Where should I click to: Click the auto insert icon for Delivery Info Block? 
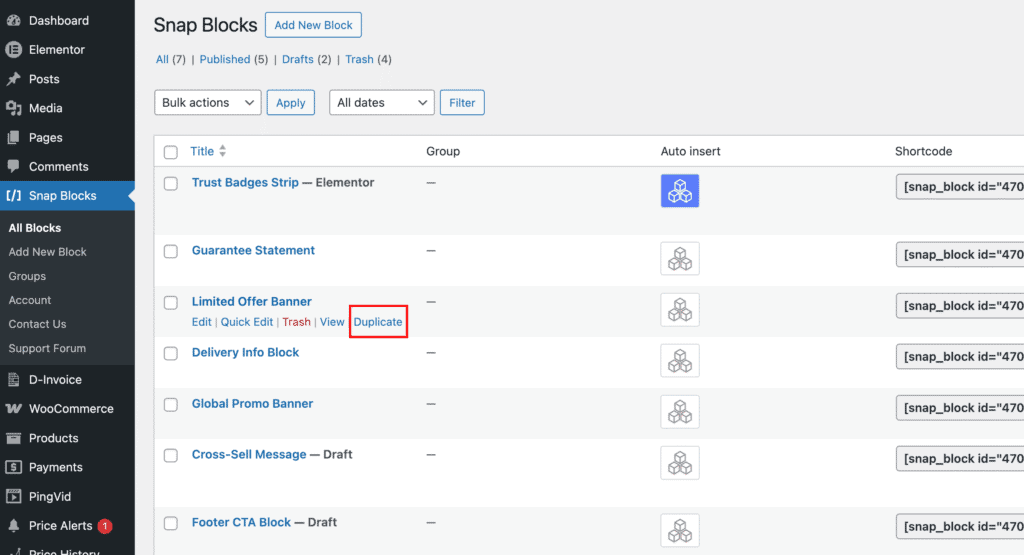click(x=680, y=361)
